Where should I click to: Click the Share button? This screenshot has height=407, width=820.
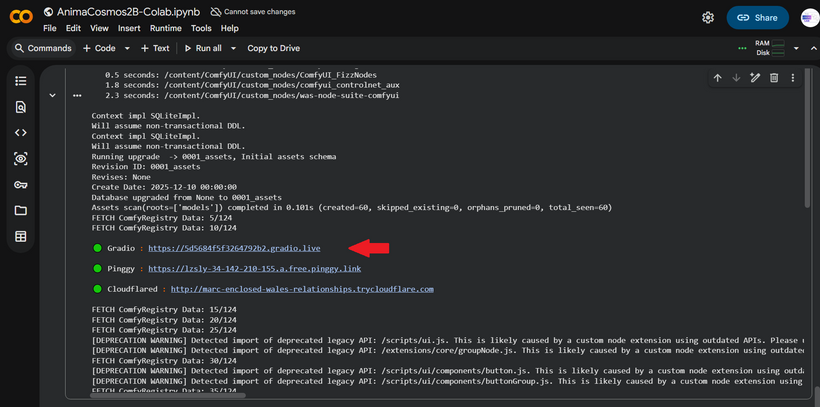tap(758, 18)
